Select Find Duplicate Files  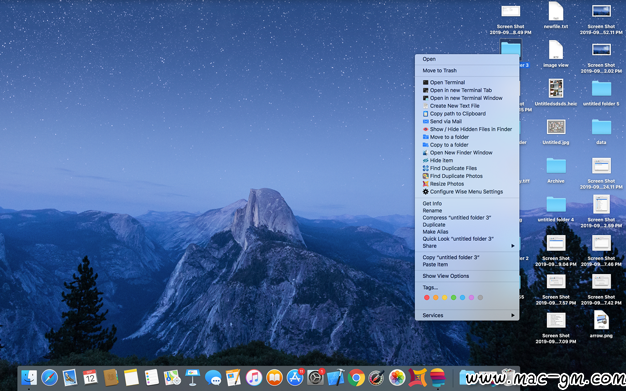[x=467, y=168]
